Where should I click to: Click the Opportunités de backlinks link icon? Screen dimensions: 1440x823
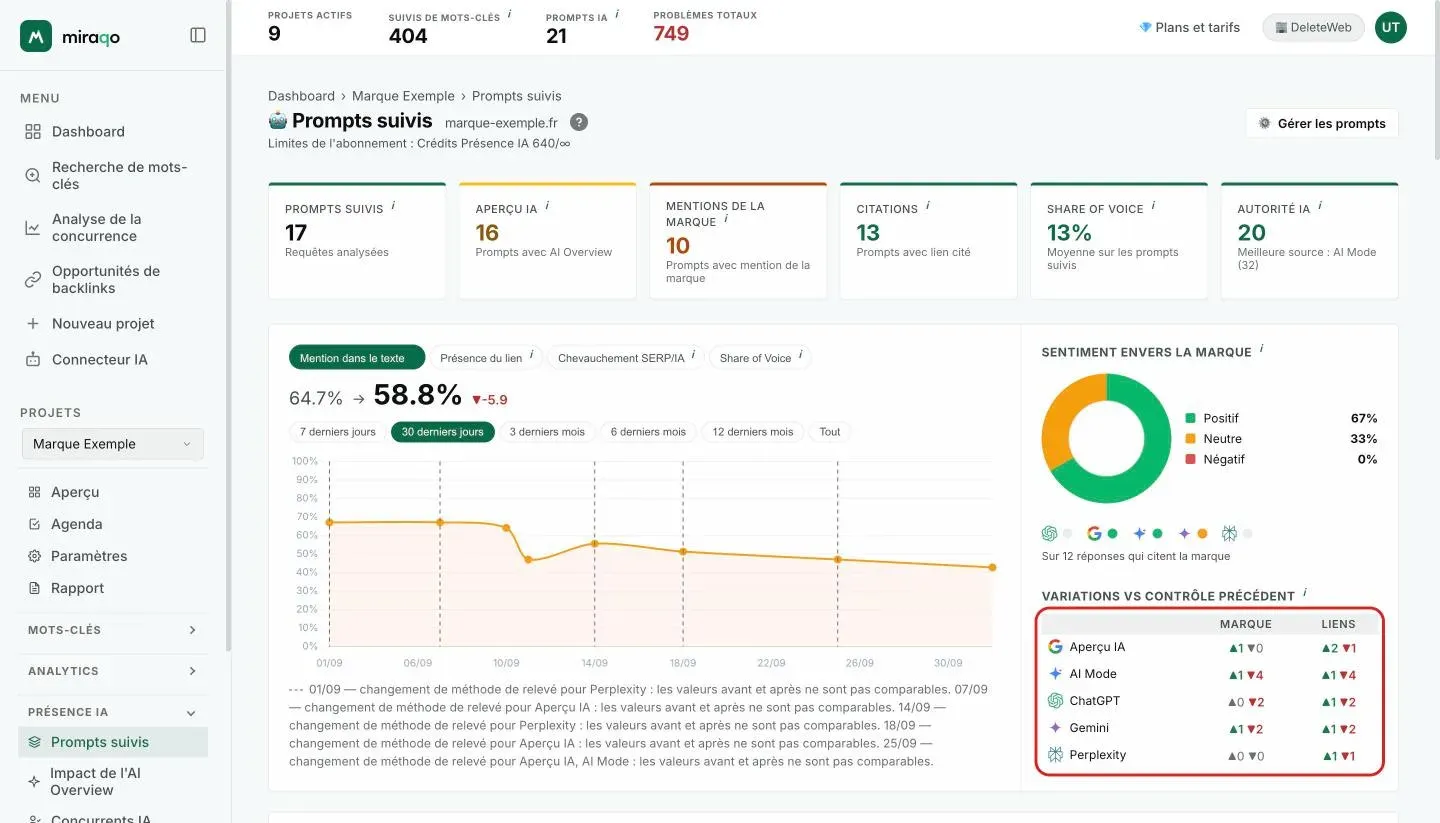pos(33,280)
